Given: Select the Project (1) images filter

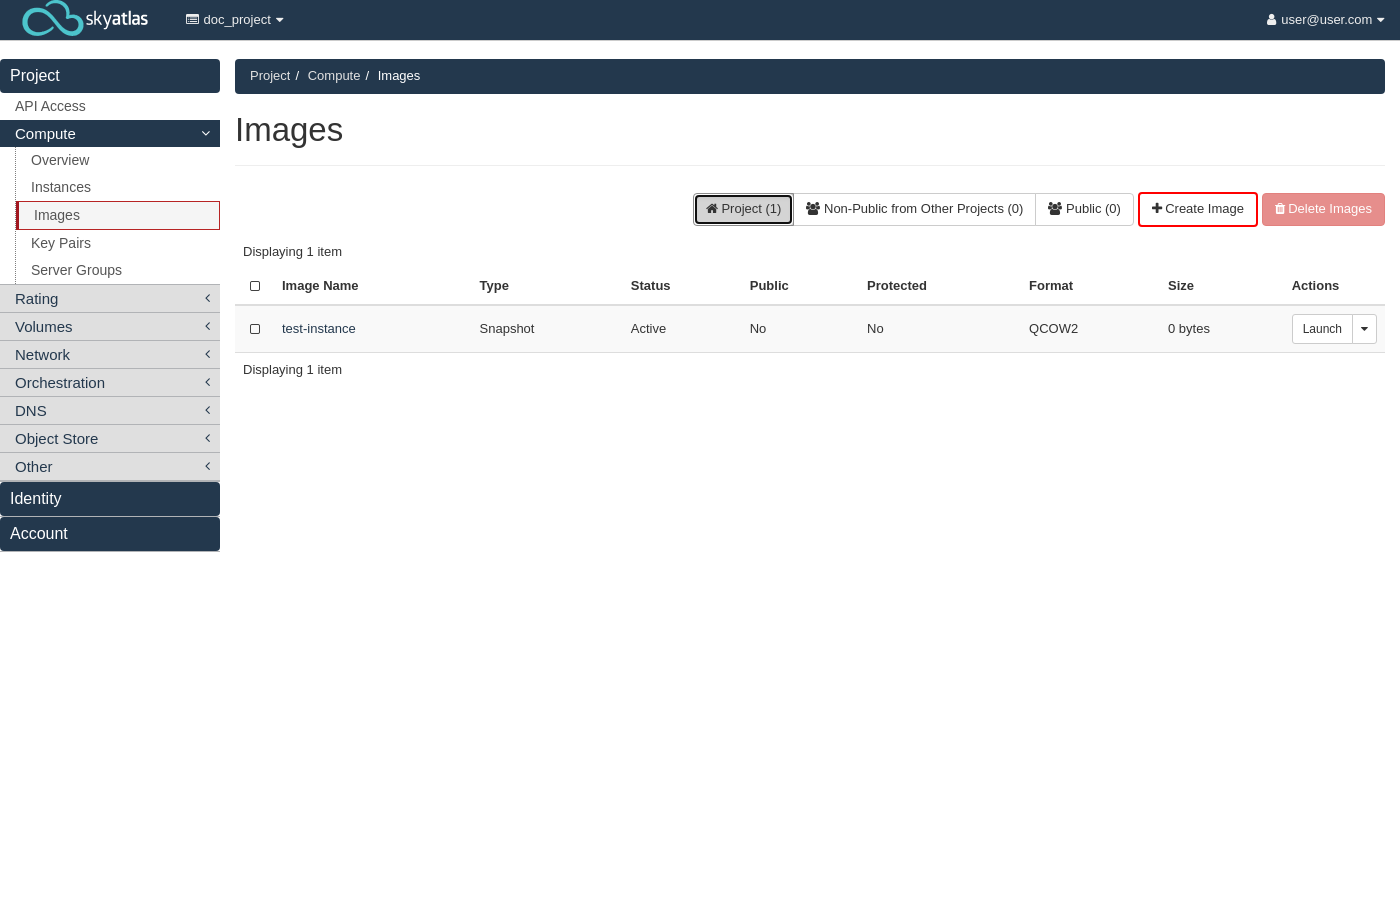Looking at the screenshot, I should pyautogui.click(x=743, y=209).
